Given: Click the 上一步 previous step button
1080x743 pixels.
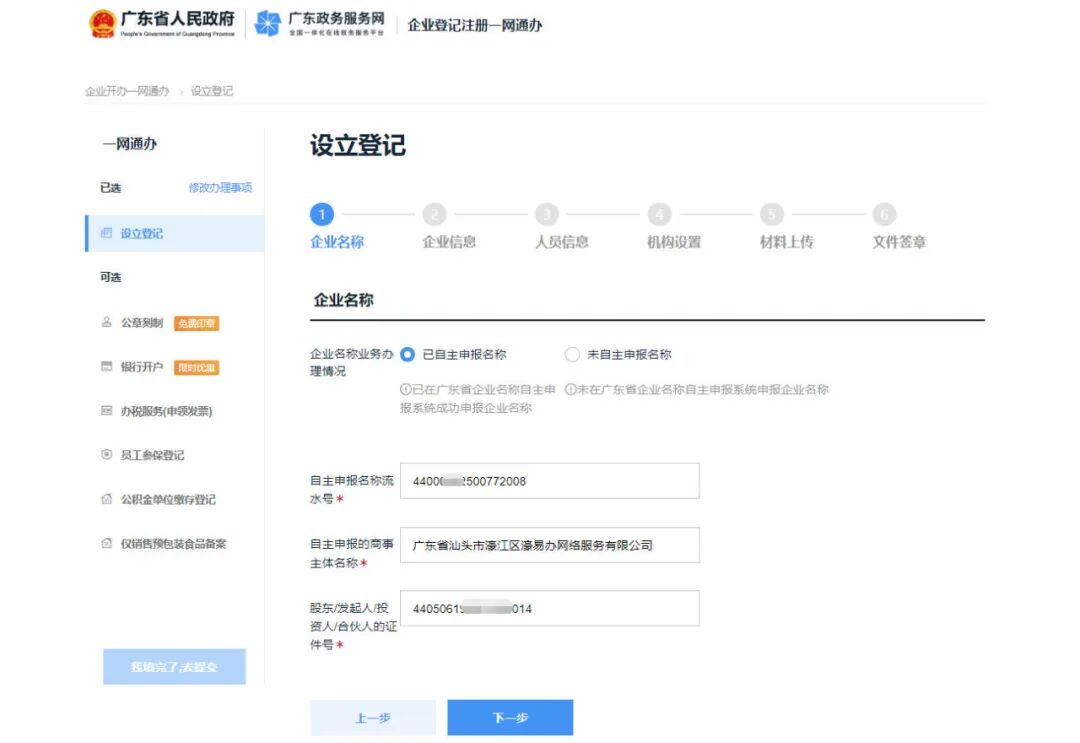Looking at the screenshot, I should tap(373, 717).
